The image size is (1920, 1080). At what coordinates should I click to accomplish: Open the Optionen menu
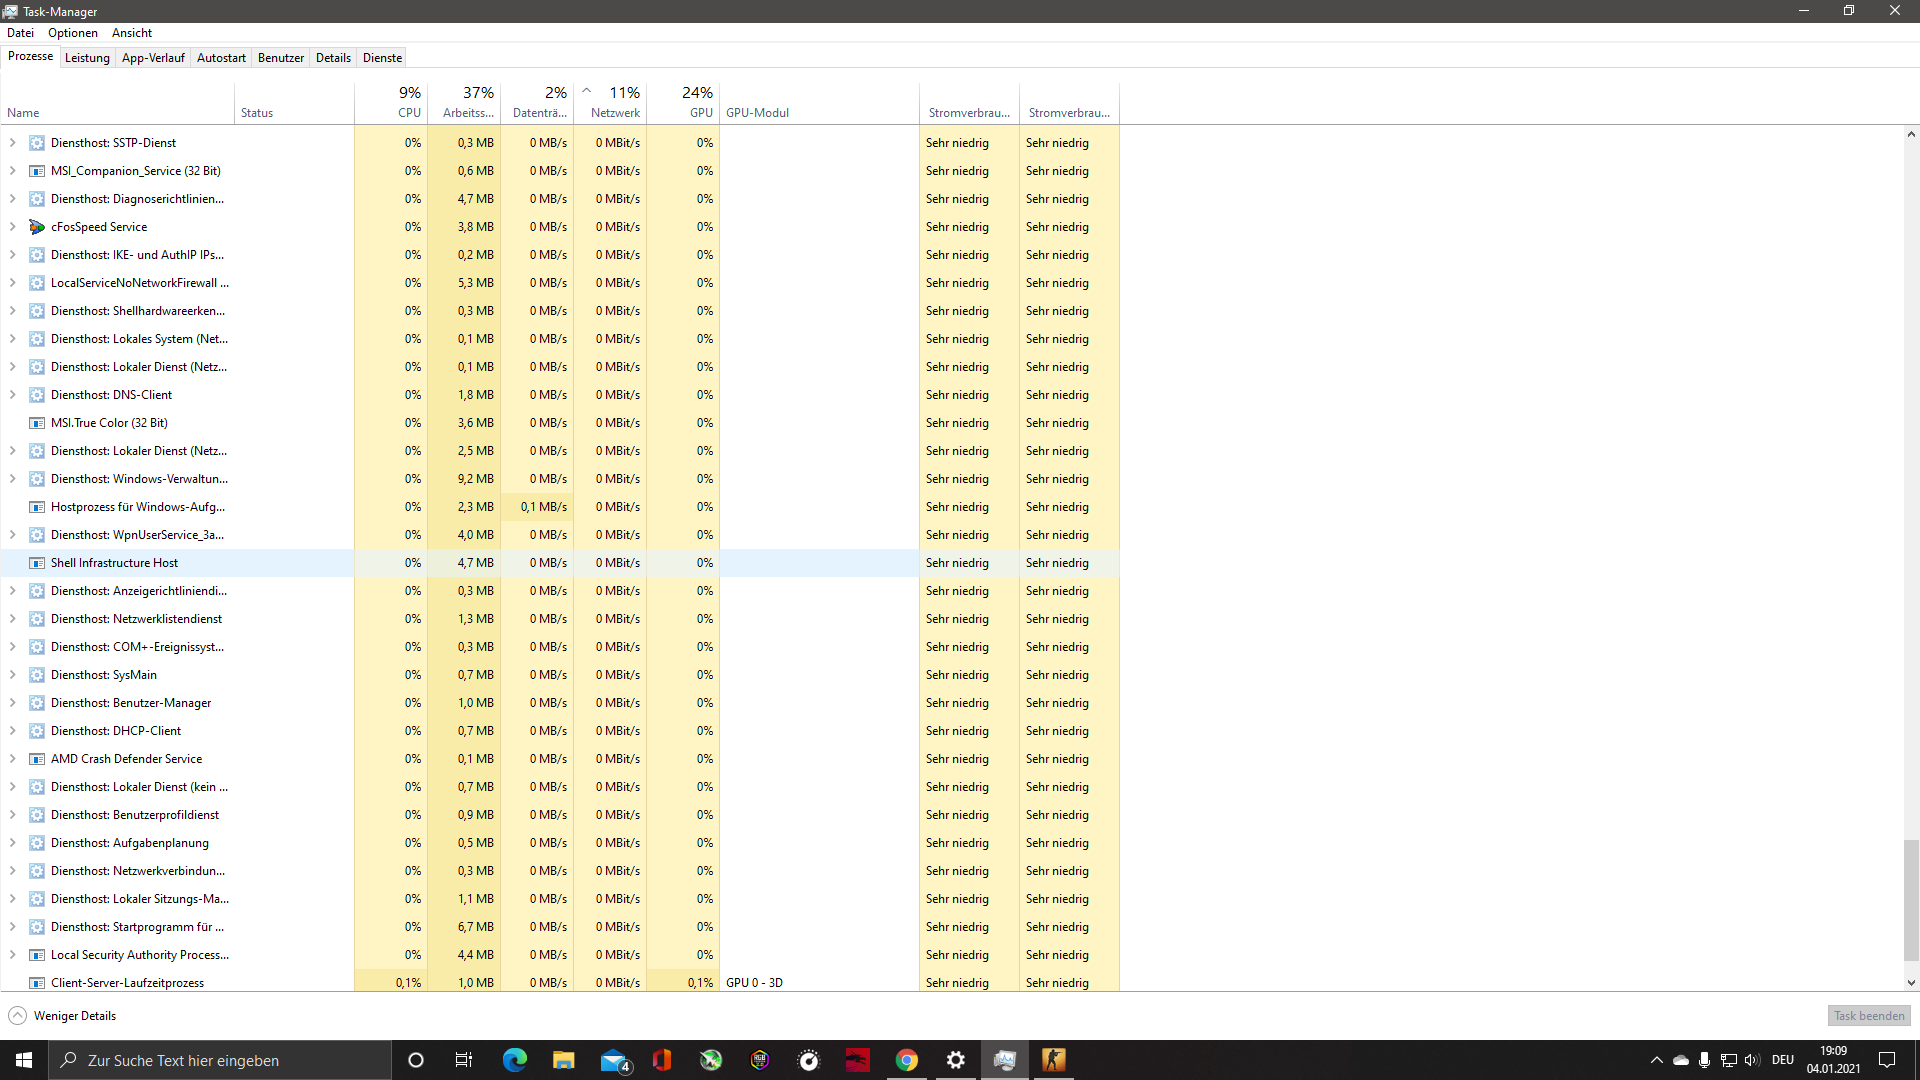coord(72,32)
